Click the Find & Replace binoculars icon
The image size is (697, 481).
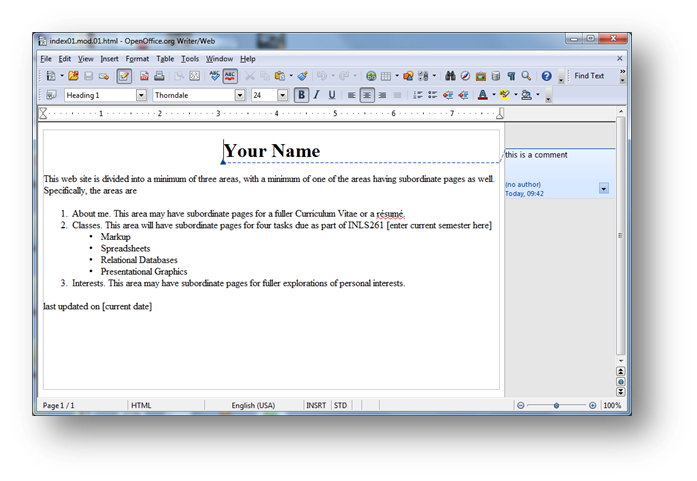click(450, 76)
